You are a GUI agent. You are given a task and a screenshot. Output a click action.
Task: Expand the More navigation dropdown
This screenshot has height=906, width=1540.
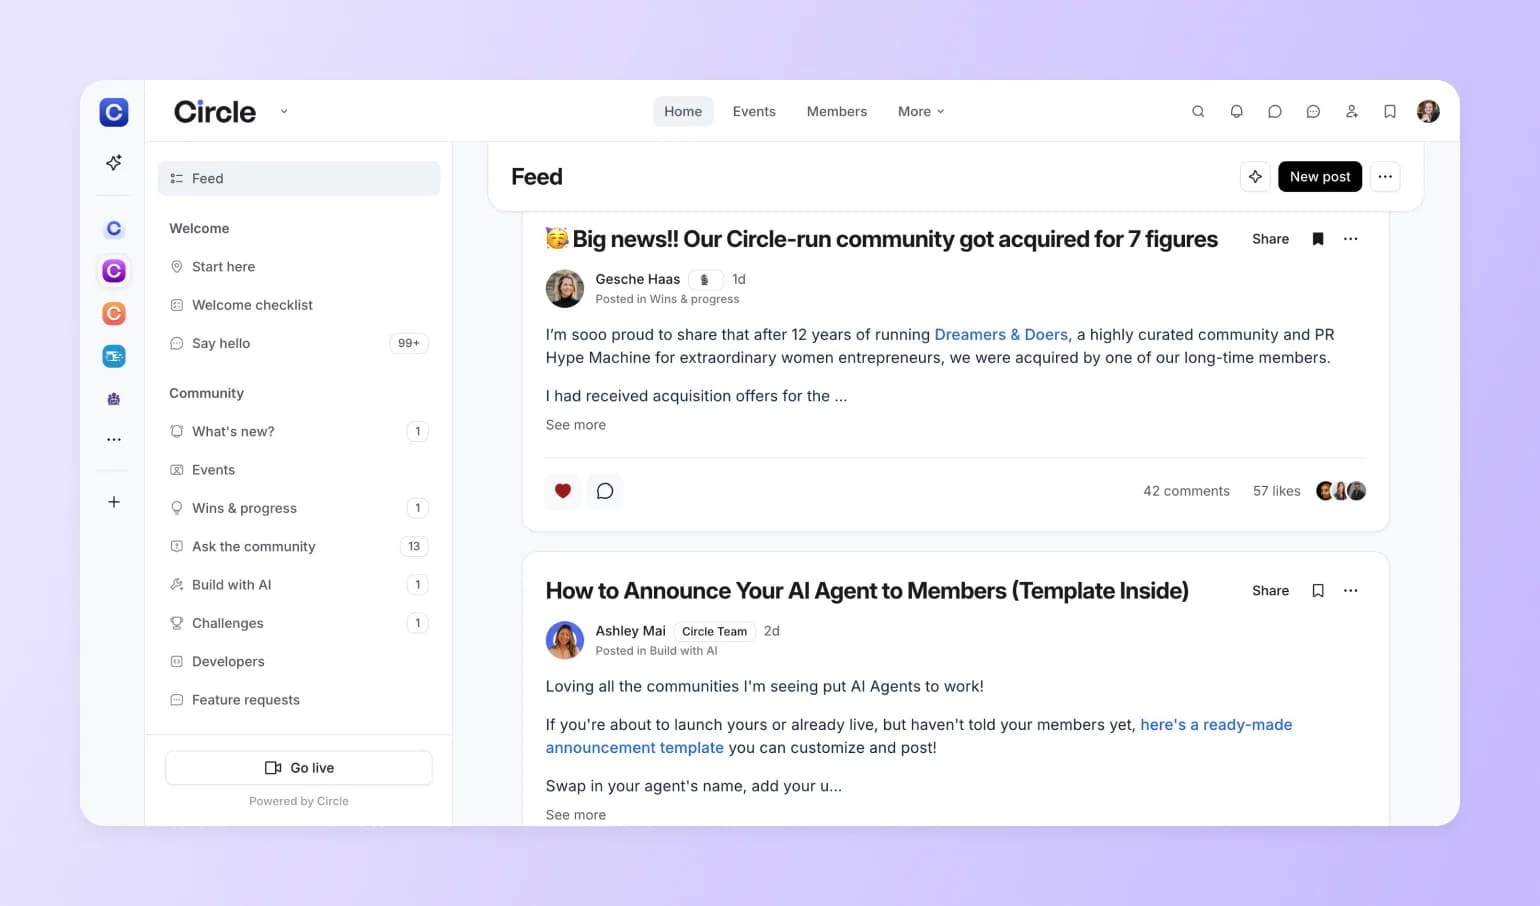pos(921,111)
